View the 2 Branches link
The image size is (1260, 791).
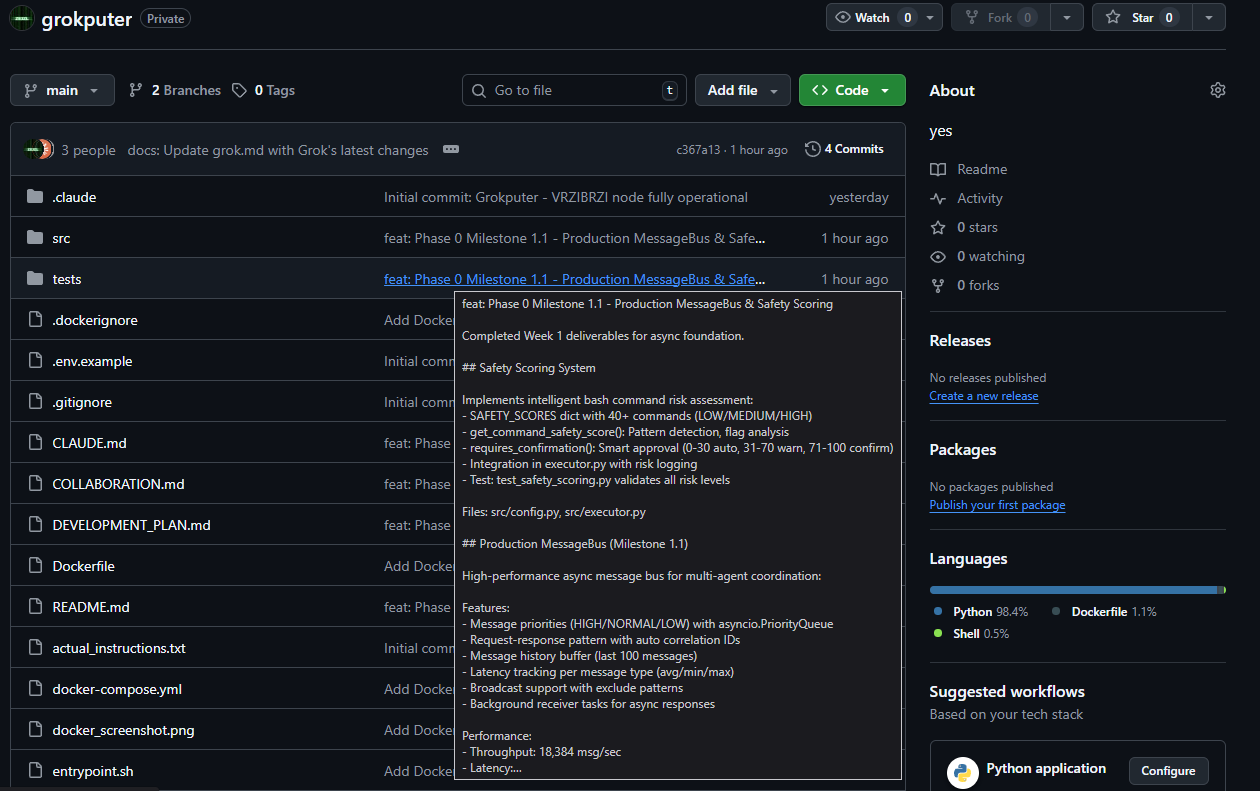tap(175, 90)
